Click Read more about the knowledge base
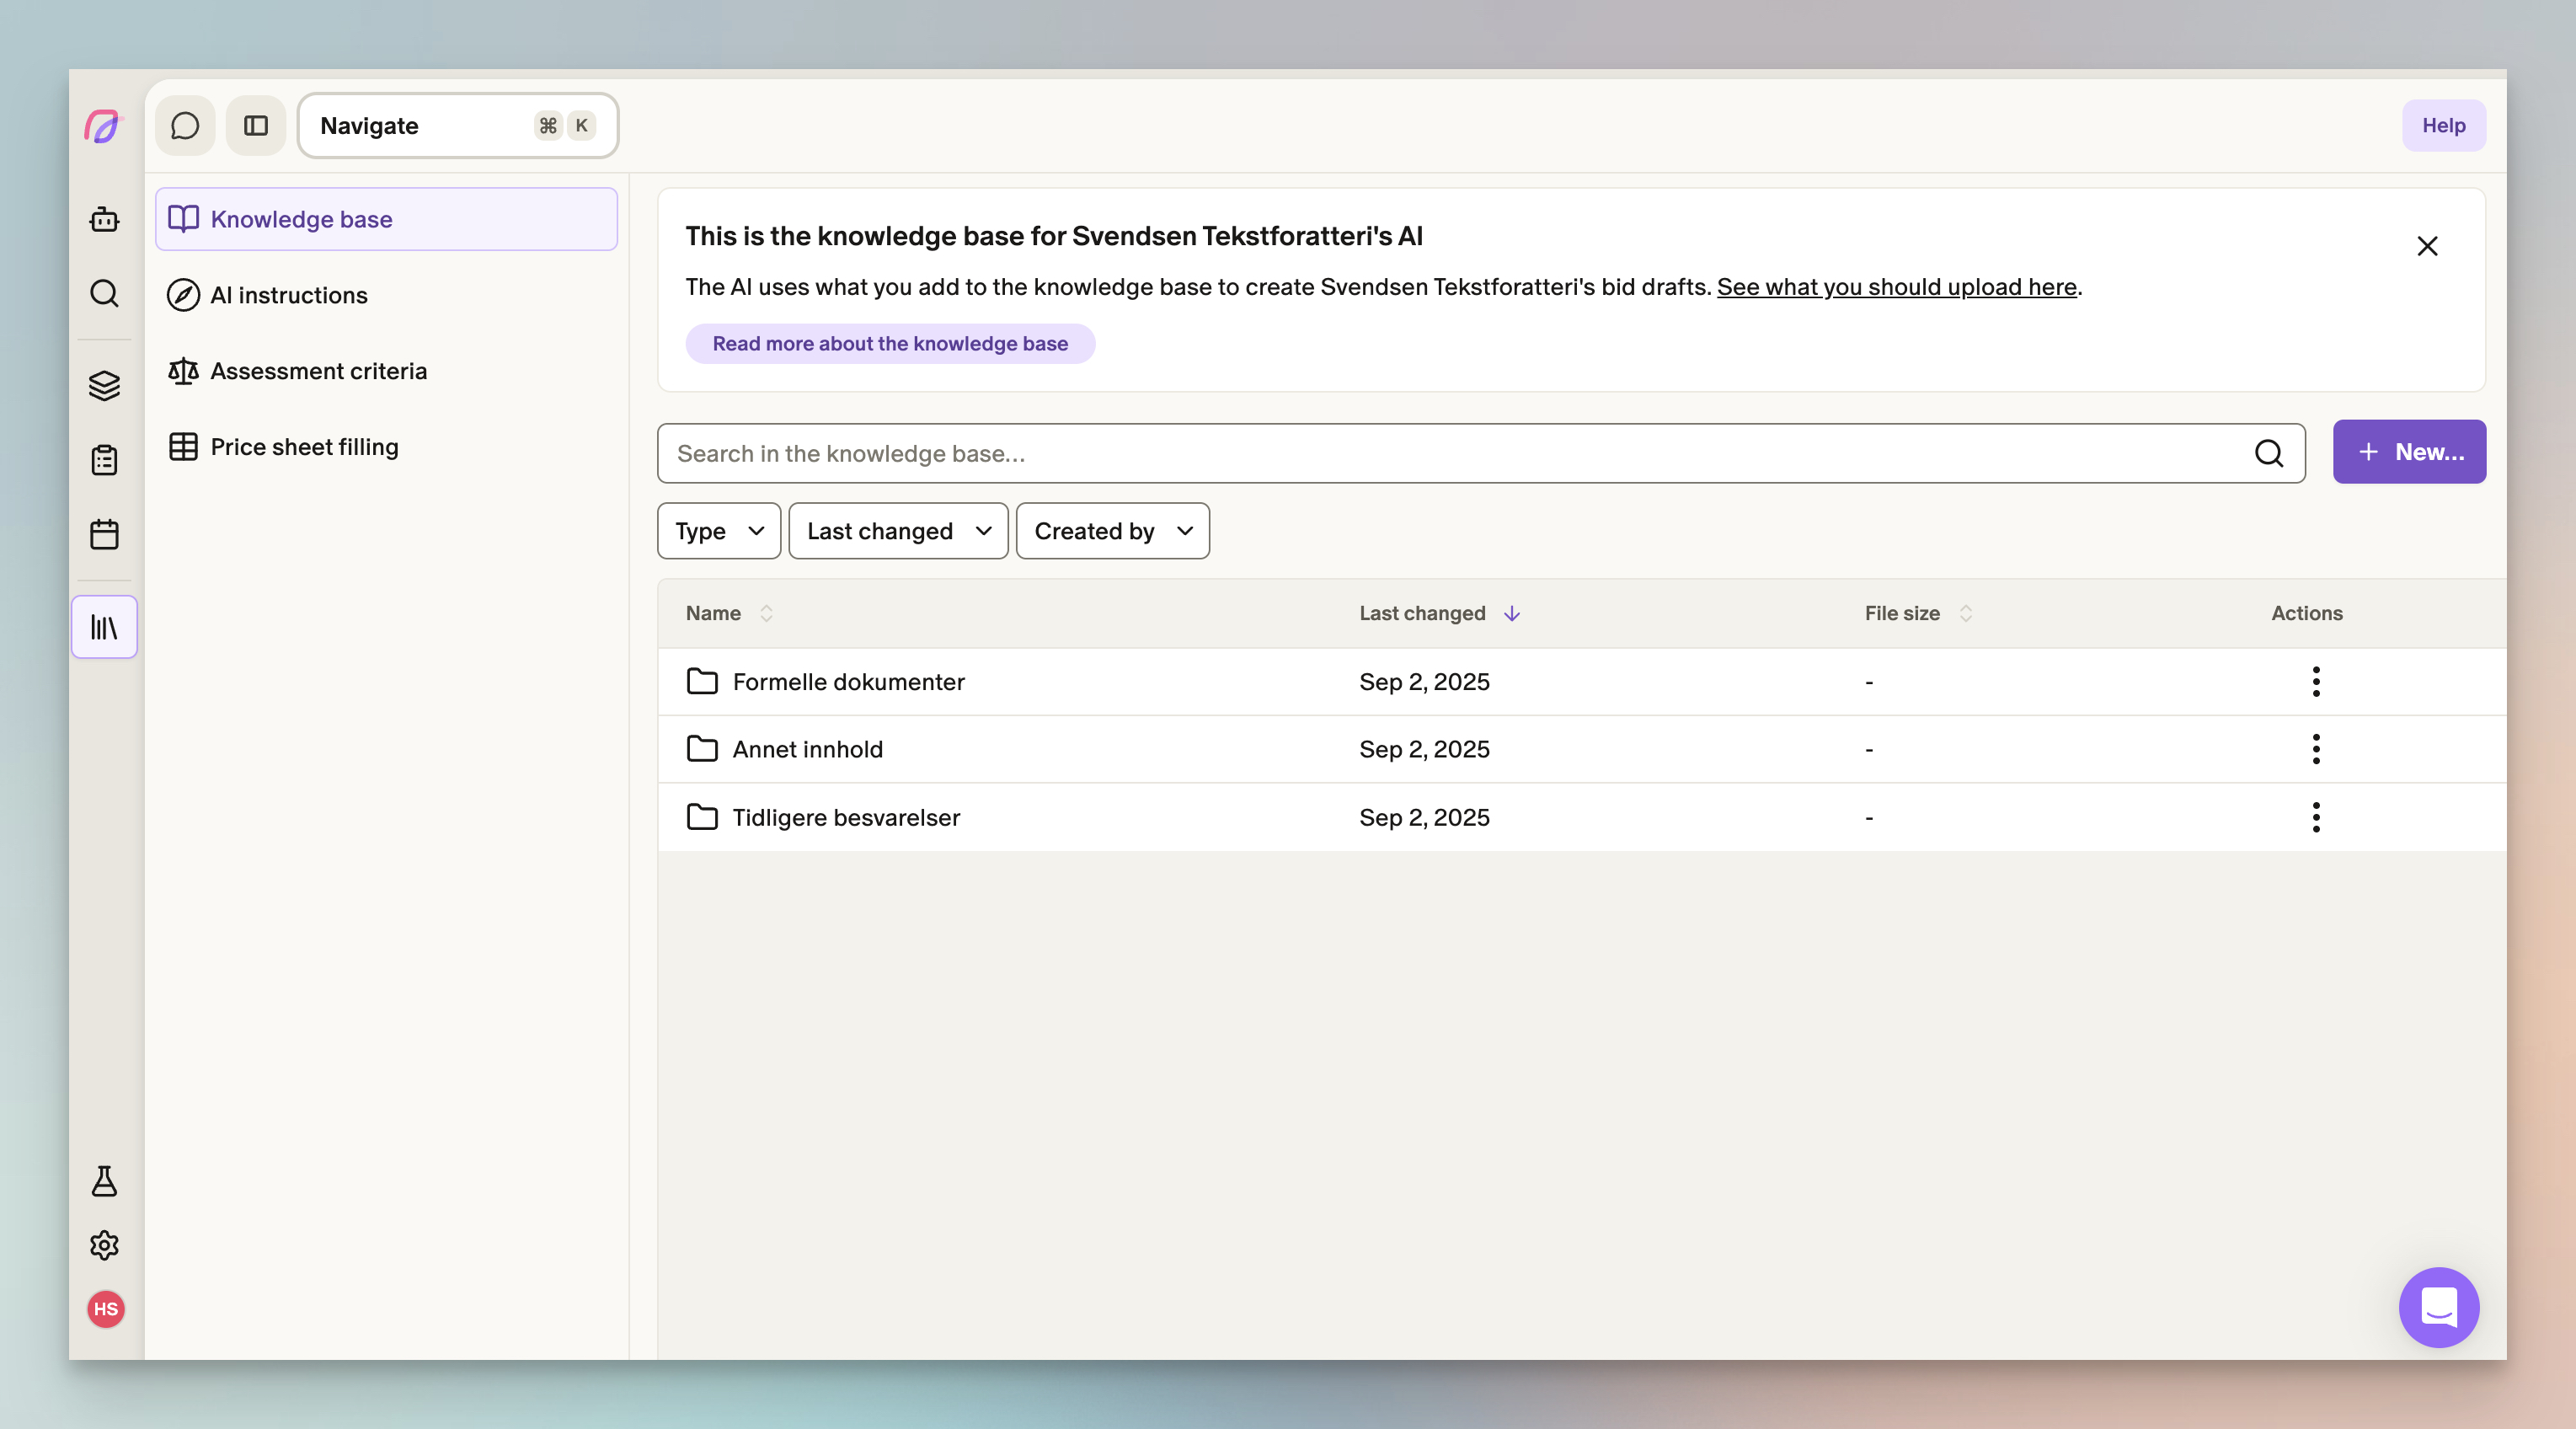Image resolution: width=2576 pixels, height=1429 pixels. [890, 344]
